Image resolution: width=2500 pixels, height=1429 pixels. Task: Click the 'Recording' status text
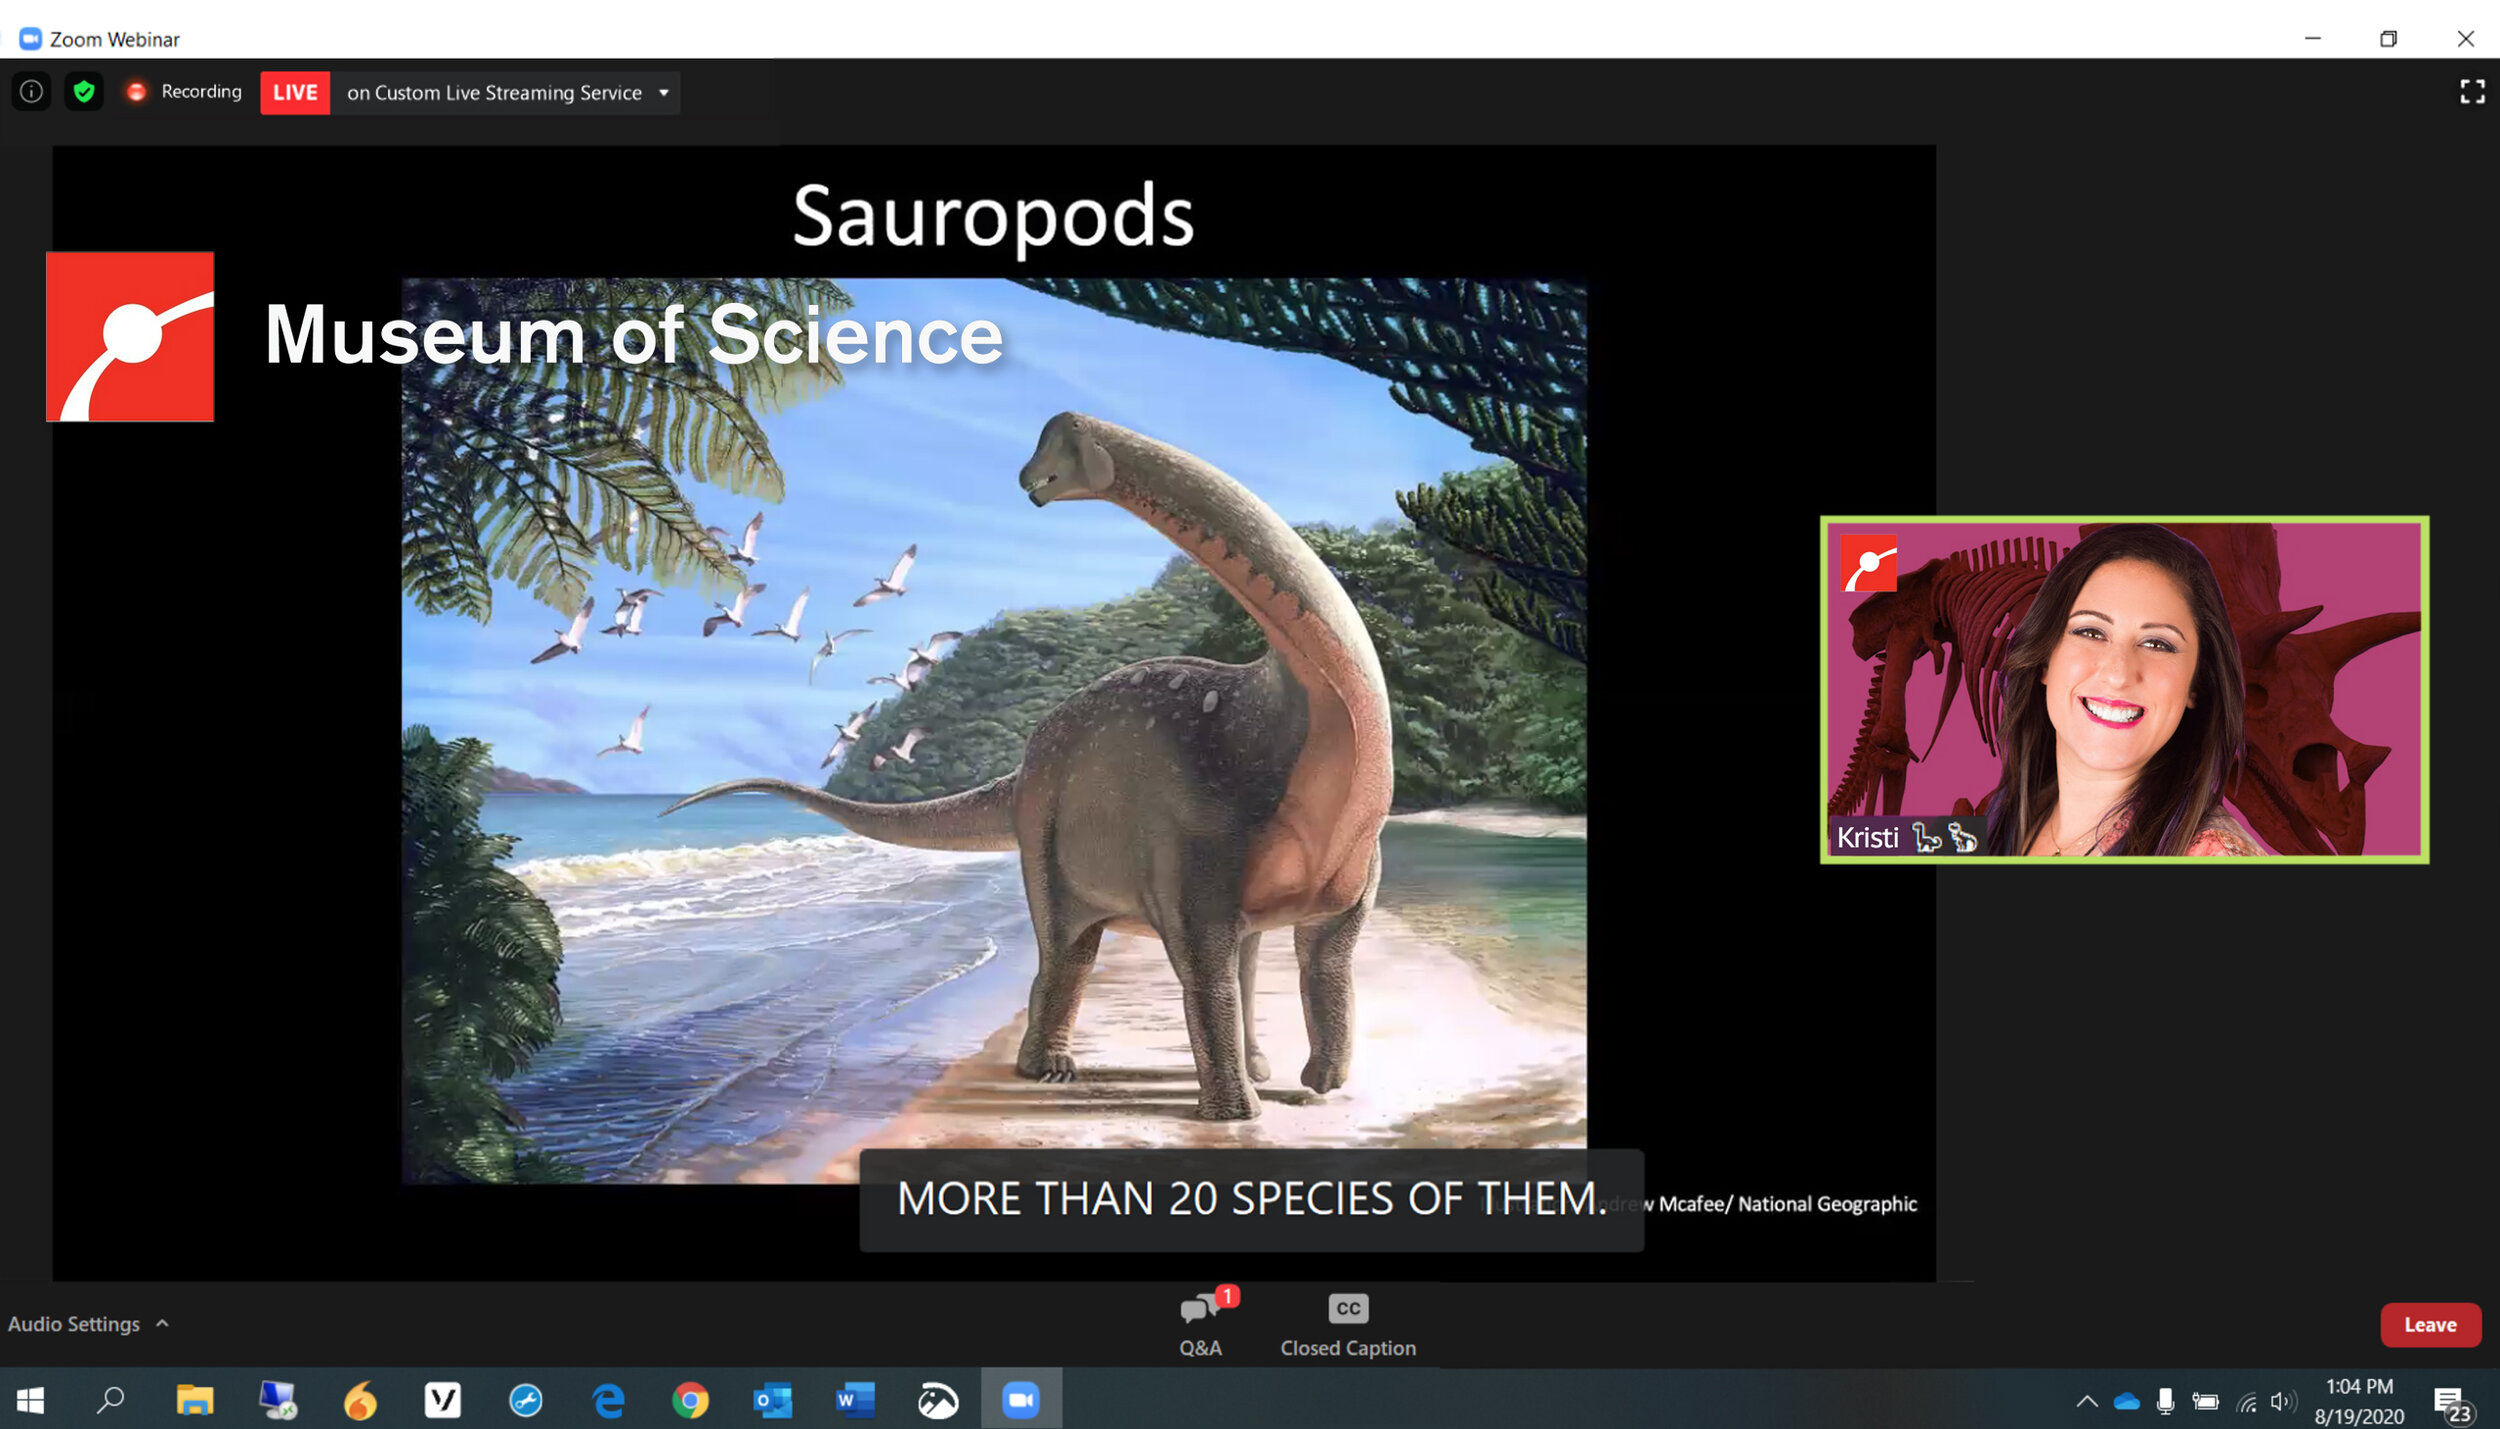[201, 92]
